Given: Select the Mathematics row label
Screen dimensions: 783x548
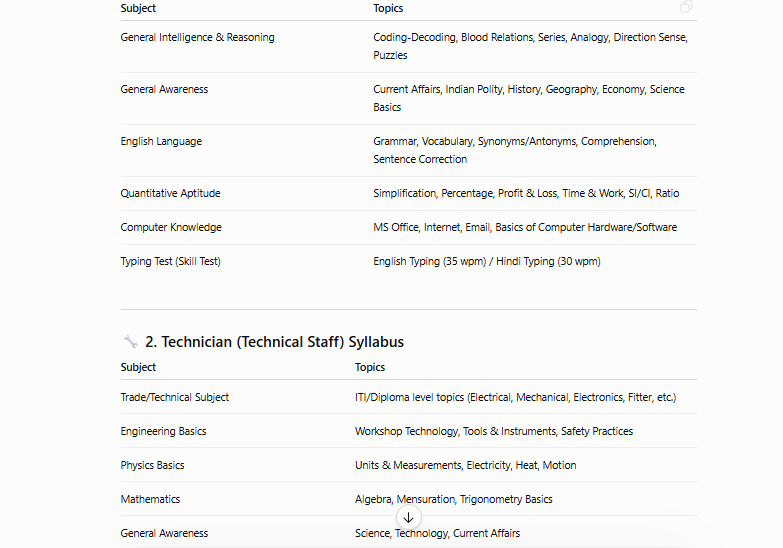Looking at the screenshot, I should (x=150, y=499).
